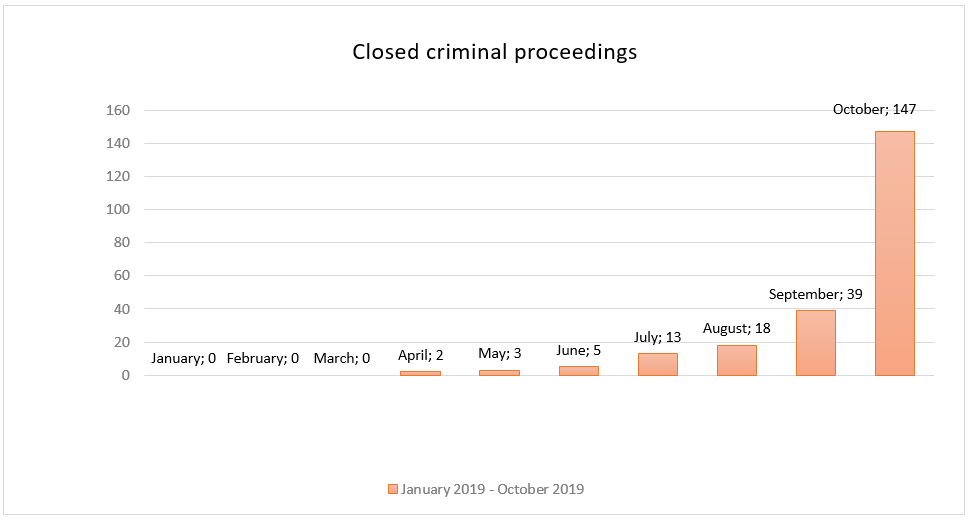Click the October; 147 data label
The height and width of the screenshot is (523, 971).
pyautogui.click(x=874, y=110)
